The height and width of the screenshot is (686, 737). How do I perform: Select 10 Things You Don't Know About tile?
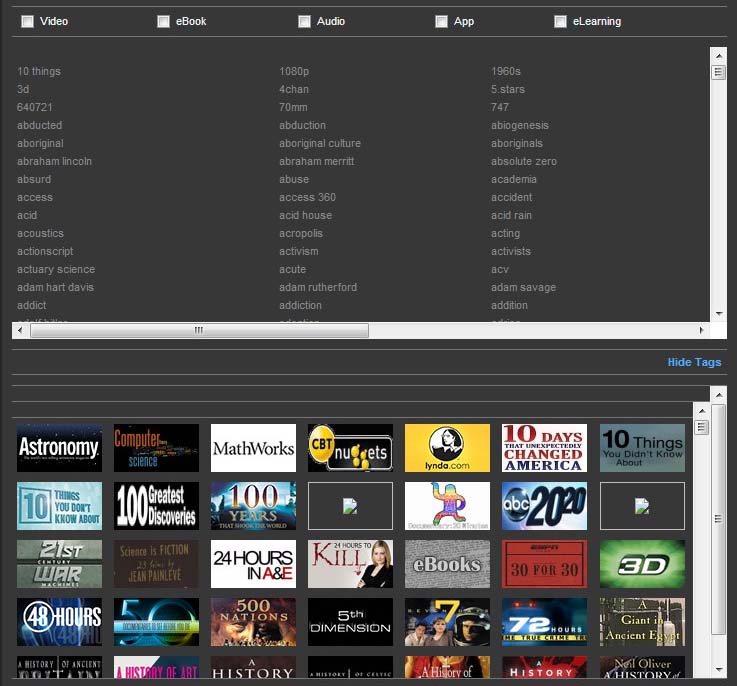click(59, 506)
